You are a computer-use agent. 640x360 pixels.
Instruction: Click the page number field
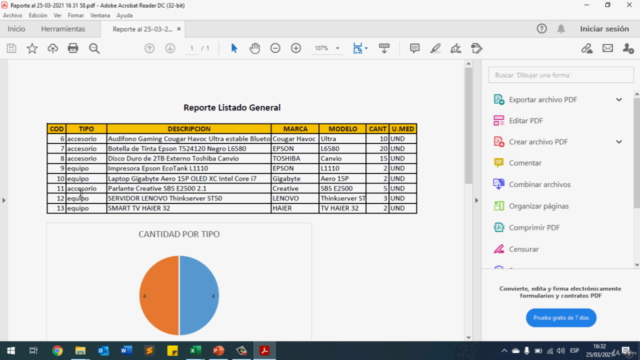point(191,48)
